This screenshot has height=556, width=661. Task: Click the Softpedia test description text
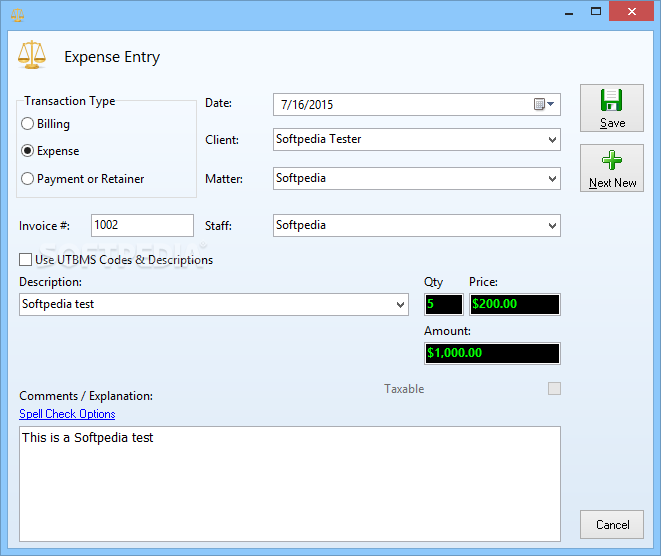[x=58, y=304]
